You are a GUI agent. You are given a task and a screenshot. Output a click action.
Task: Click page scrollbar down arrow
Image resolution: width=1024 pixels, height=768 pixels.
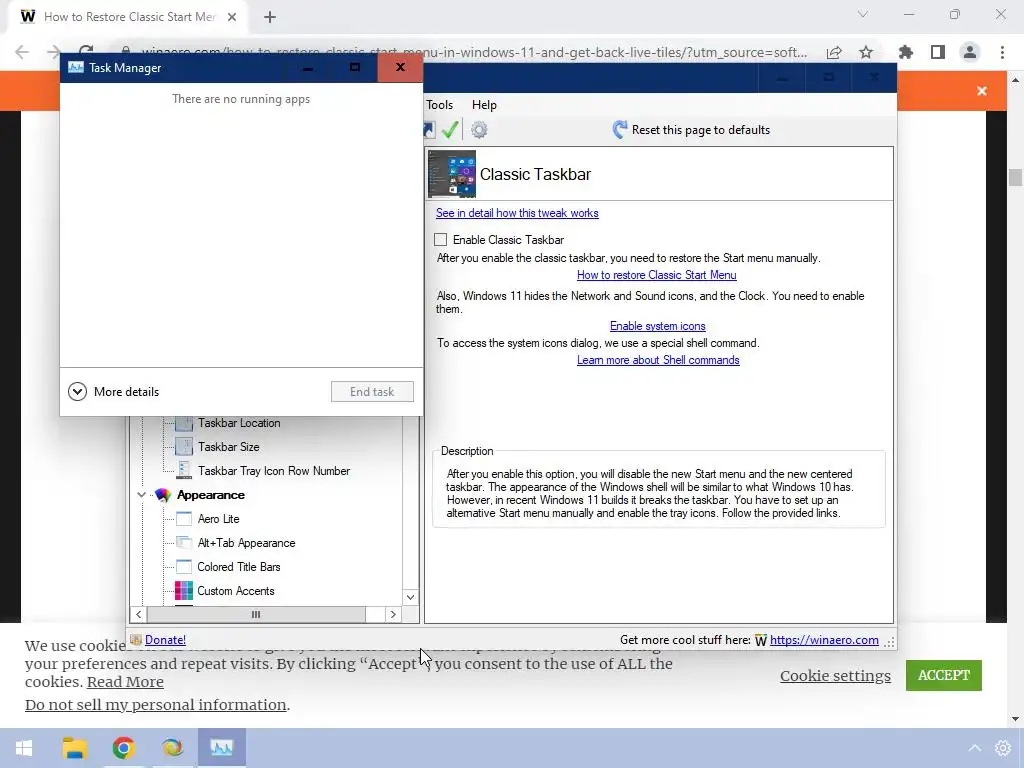(x=1015, y=719)
